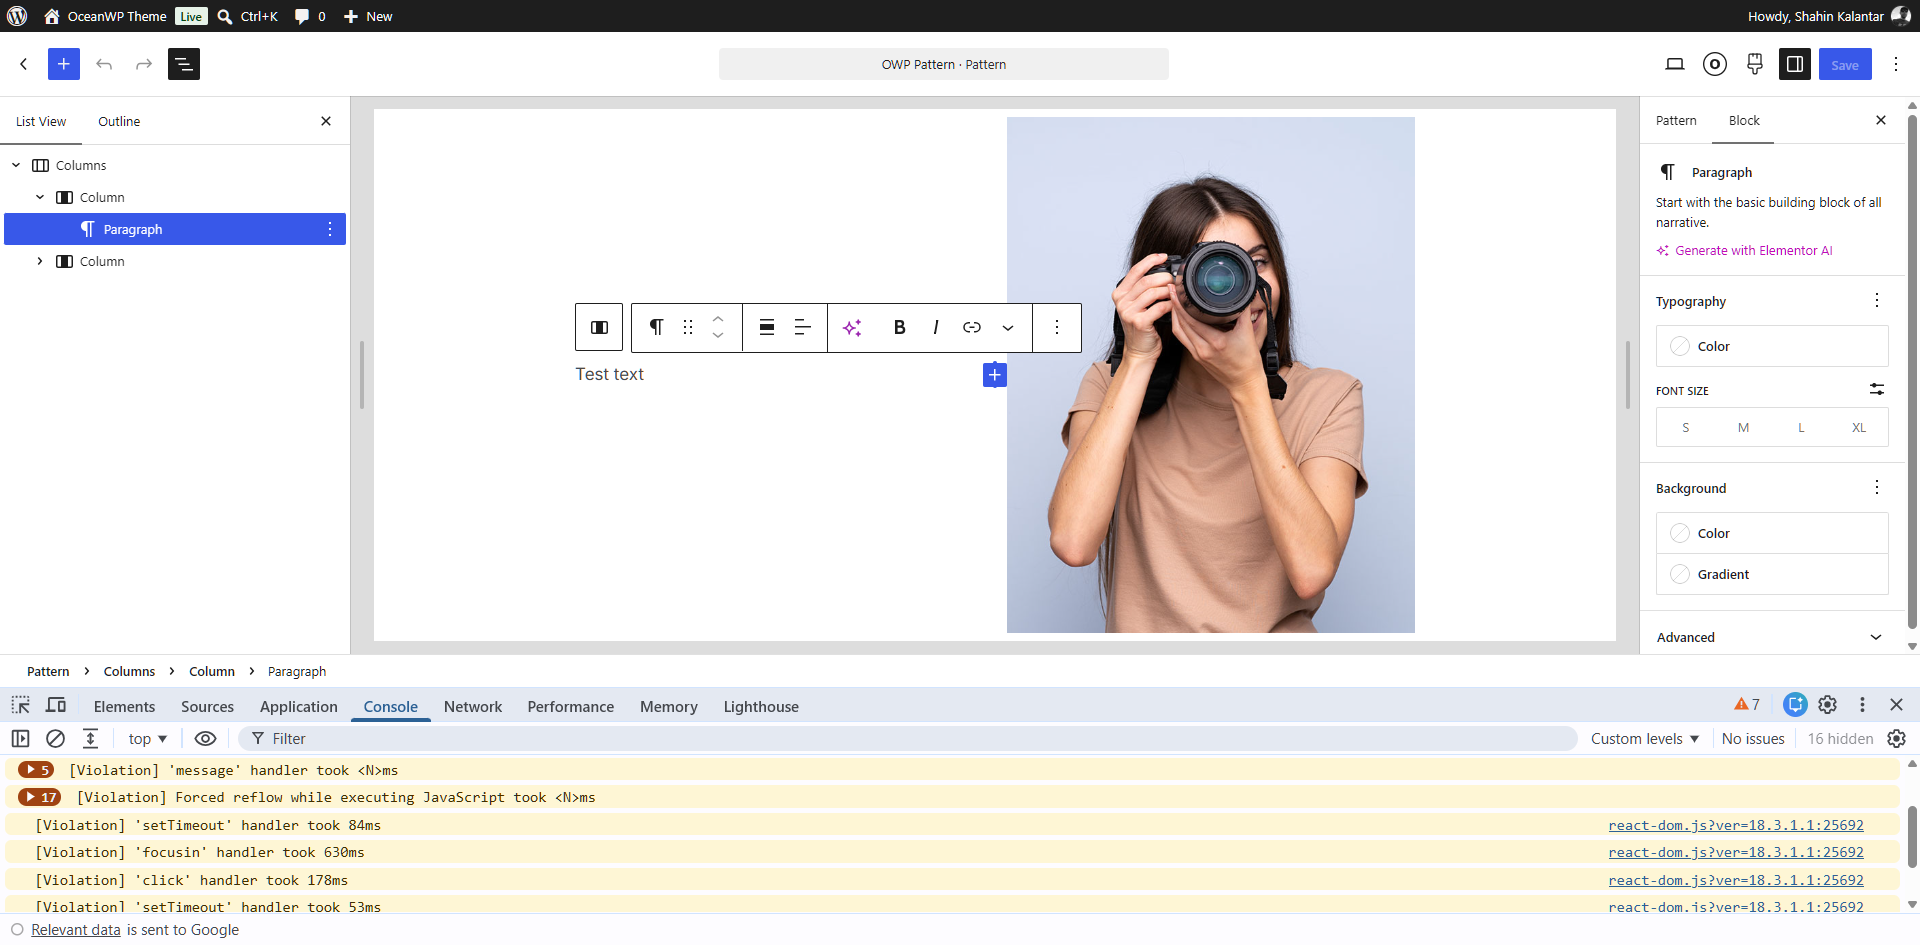The image size is (1920, 945).
Task: Click the Bold formatting icon
Action: (x=899, y=327)
